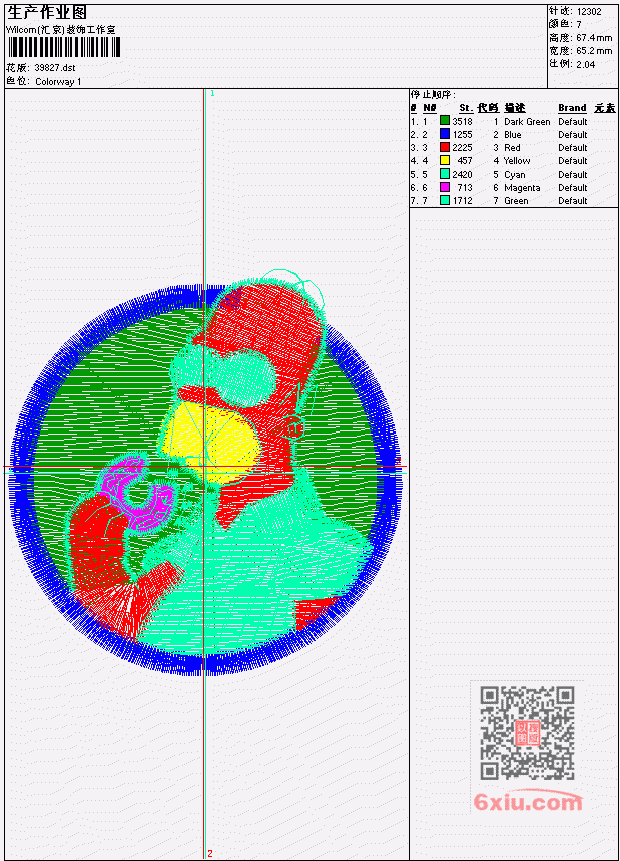Image resolution: width=620 pixels, height=861 pixels.
Task: Click the Magenta thread color swatch
Action: 445,187
